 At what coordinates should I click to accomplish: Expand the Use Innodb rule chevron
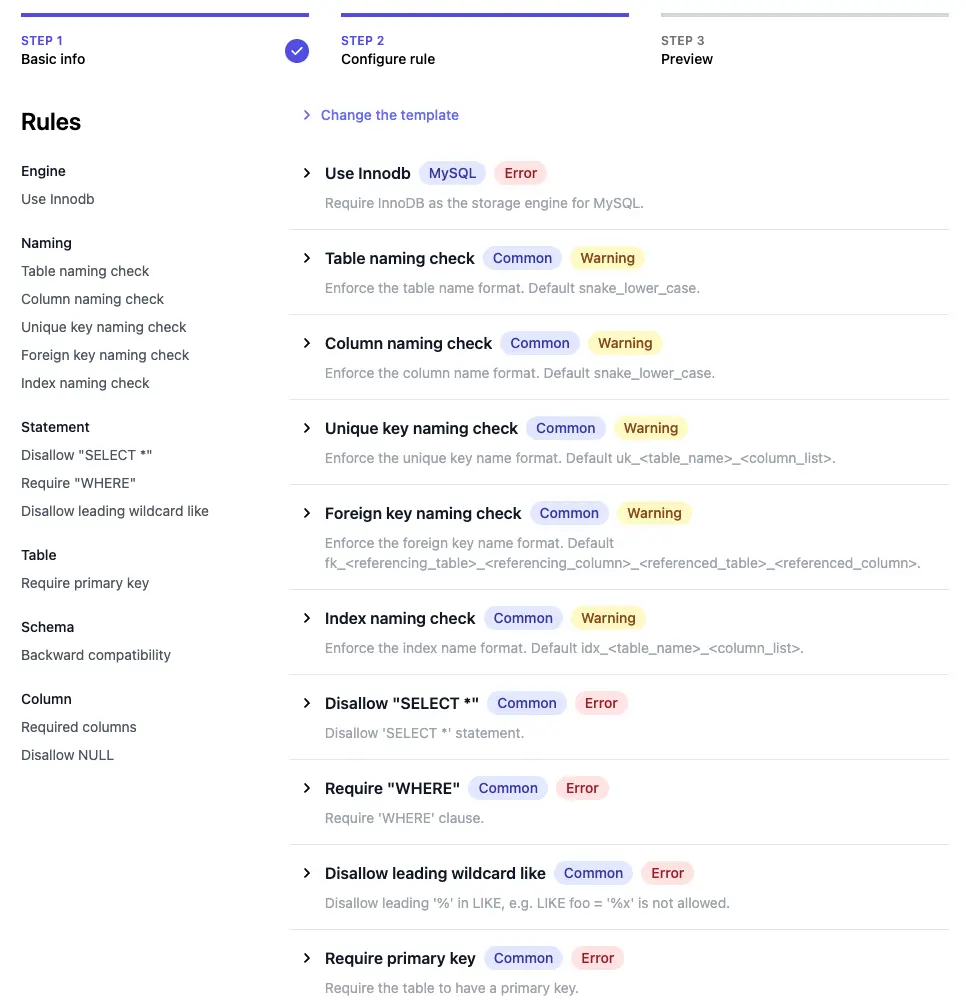(x=307, y=173)
